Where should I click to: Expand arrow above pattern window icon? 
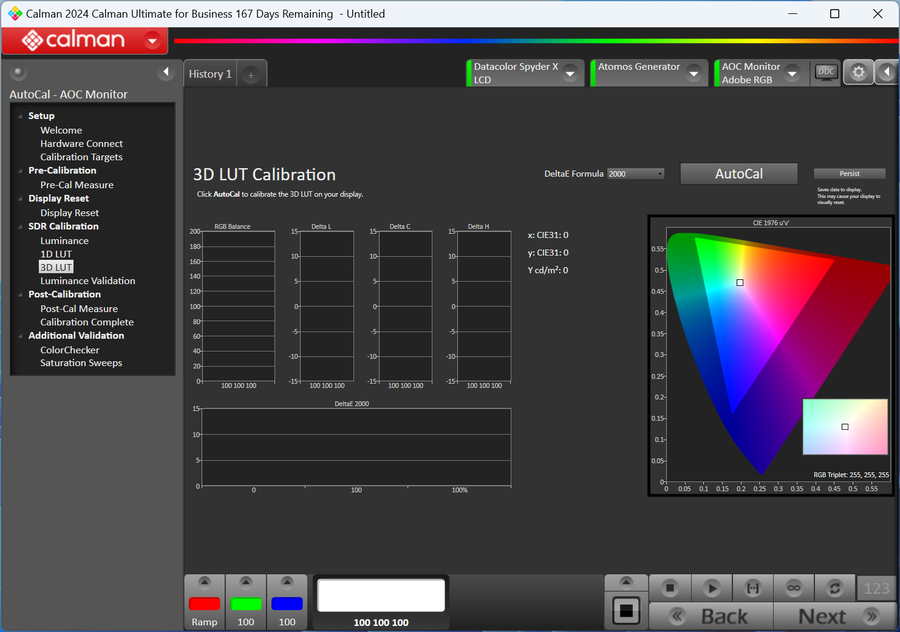coord(626,582)
